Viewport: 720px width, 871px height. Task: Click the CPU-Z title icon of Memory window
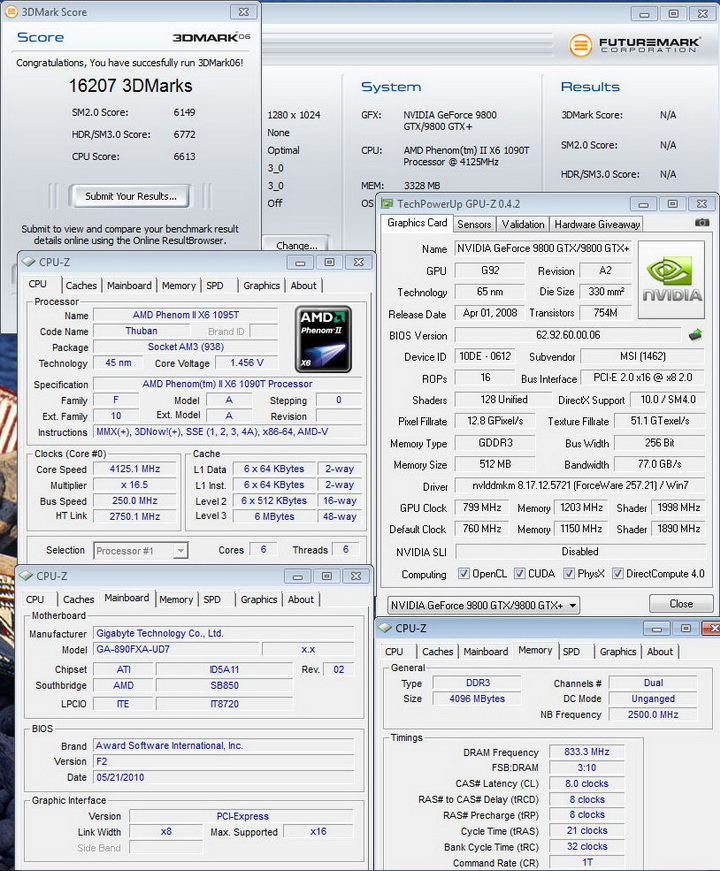pos(384,628)
